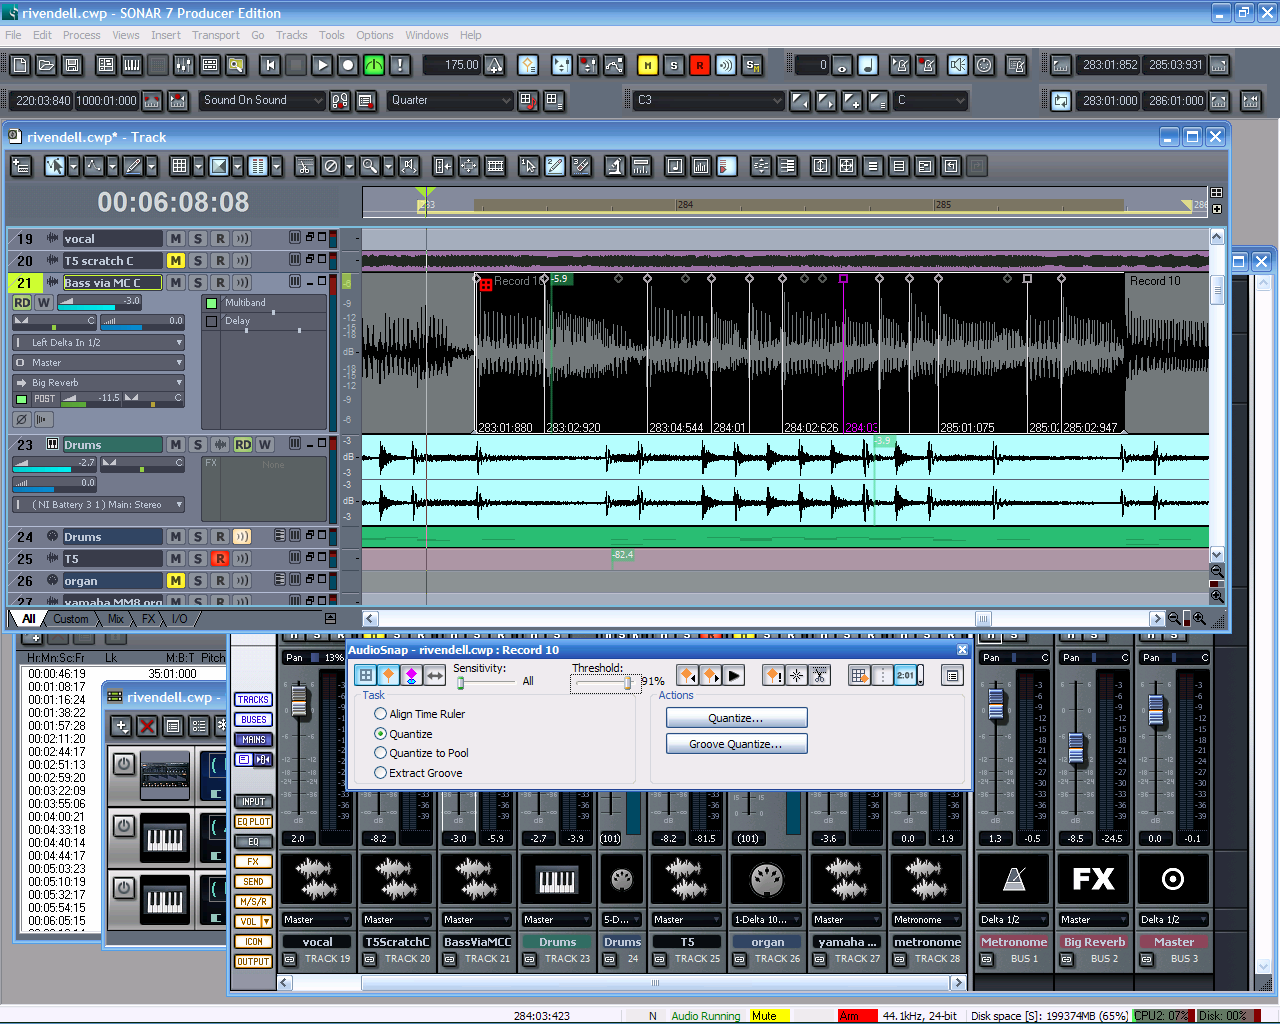This screenshot has height=1024, width=1280.
Task: Click the Reset (panic) exclamation button
Action: click(x=400, y=65)
